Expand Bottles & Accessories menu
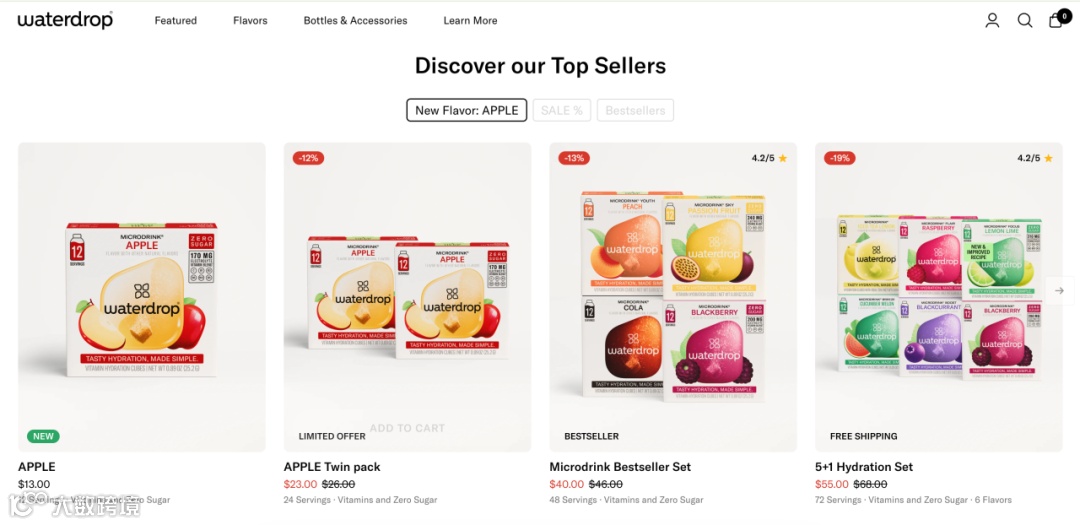 click(355, 21)
